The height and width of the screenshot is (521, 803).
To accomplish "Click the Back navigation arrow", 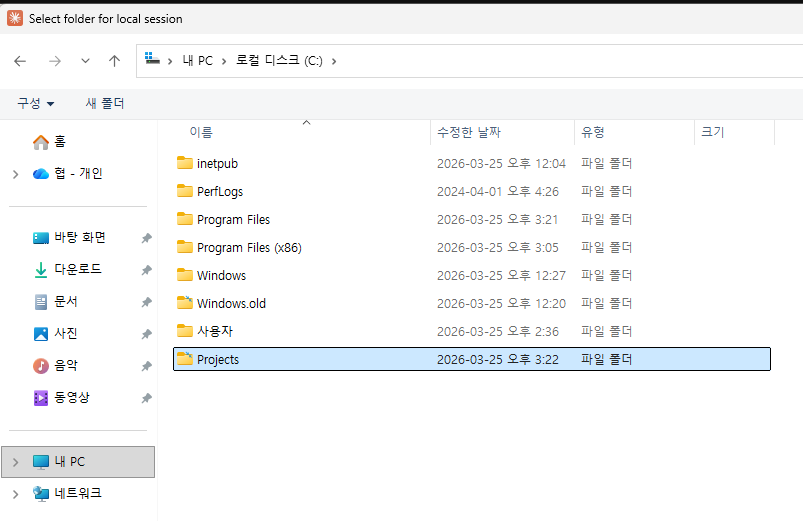I will point(20,61).
